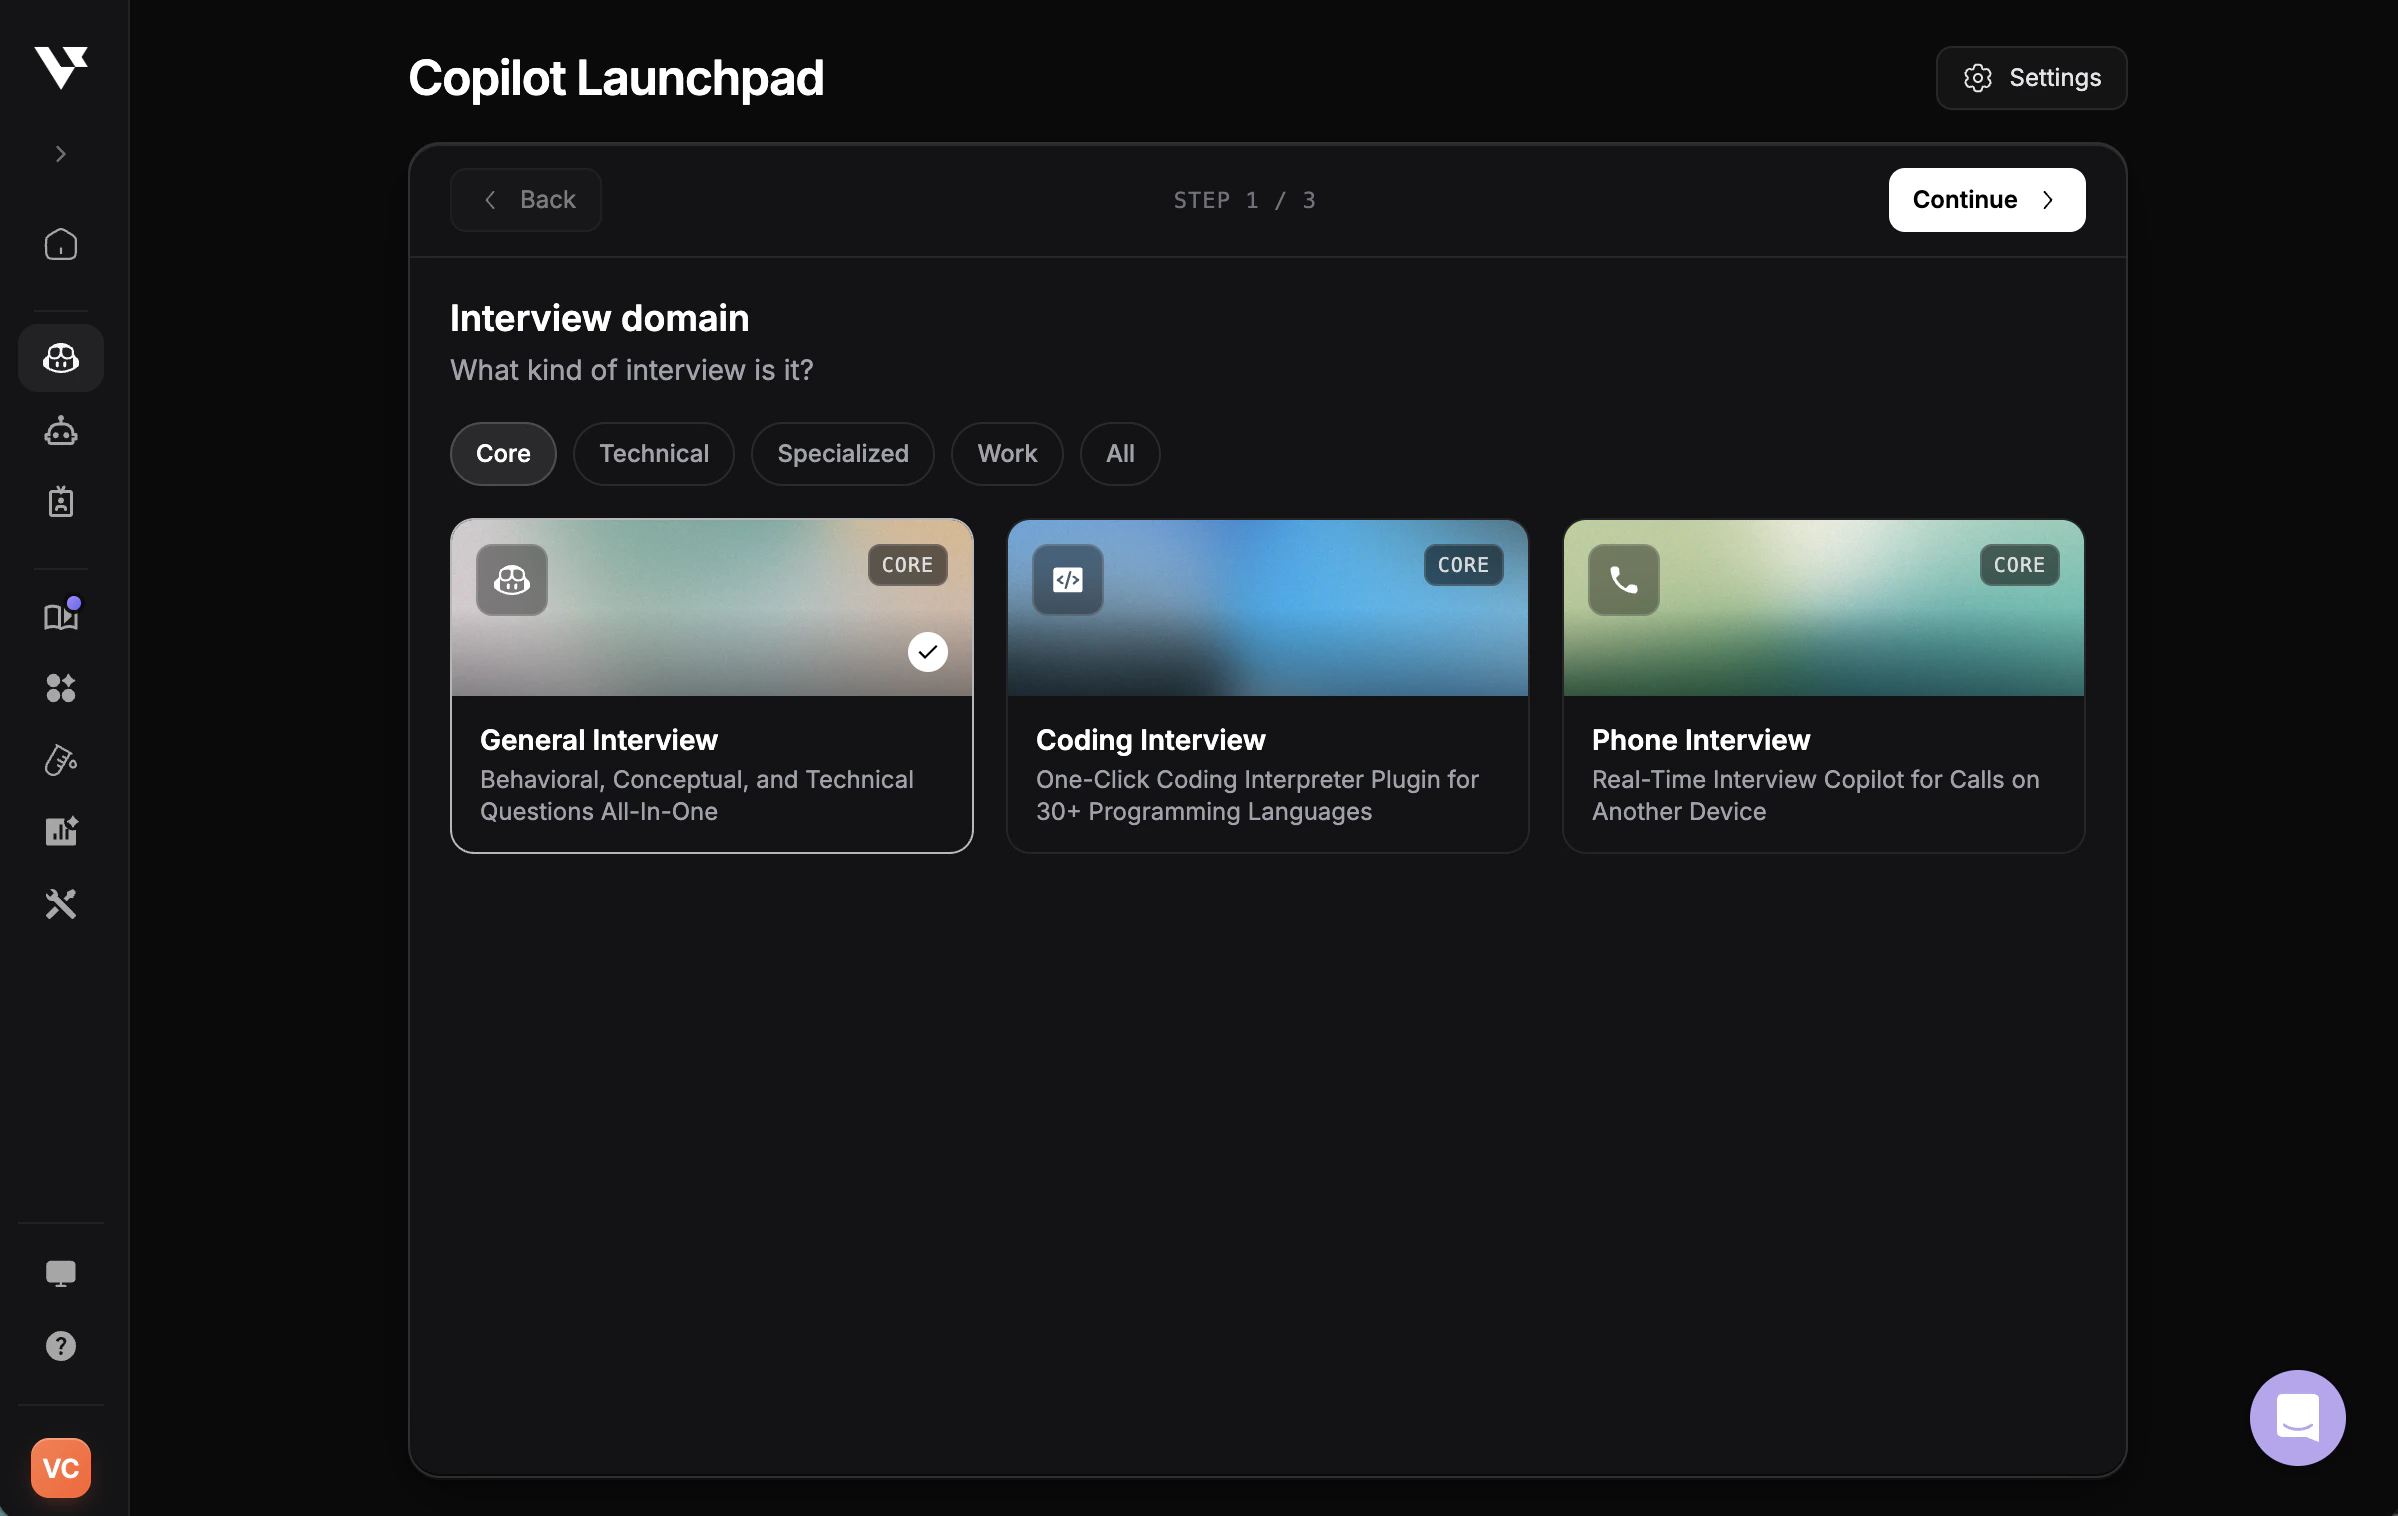The image size is (2398, 1516).
Task: Open the chat support bubble
Action: (x=2297, y=1417)
